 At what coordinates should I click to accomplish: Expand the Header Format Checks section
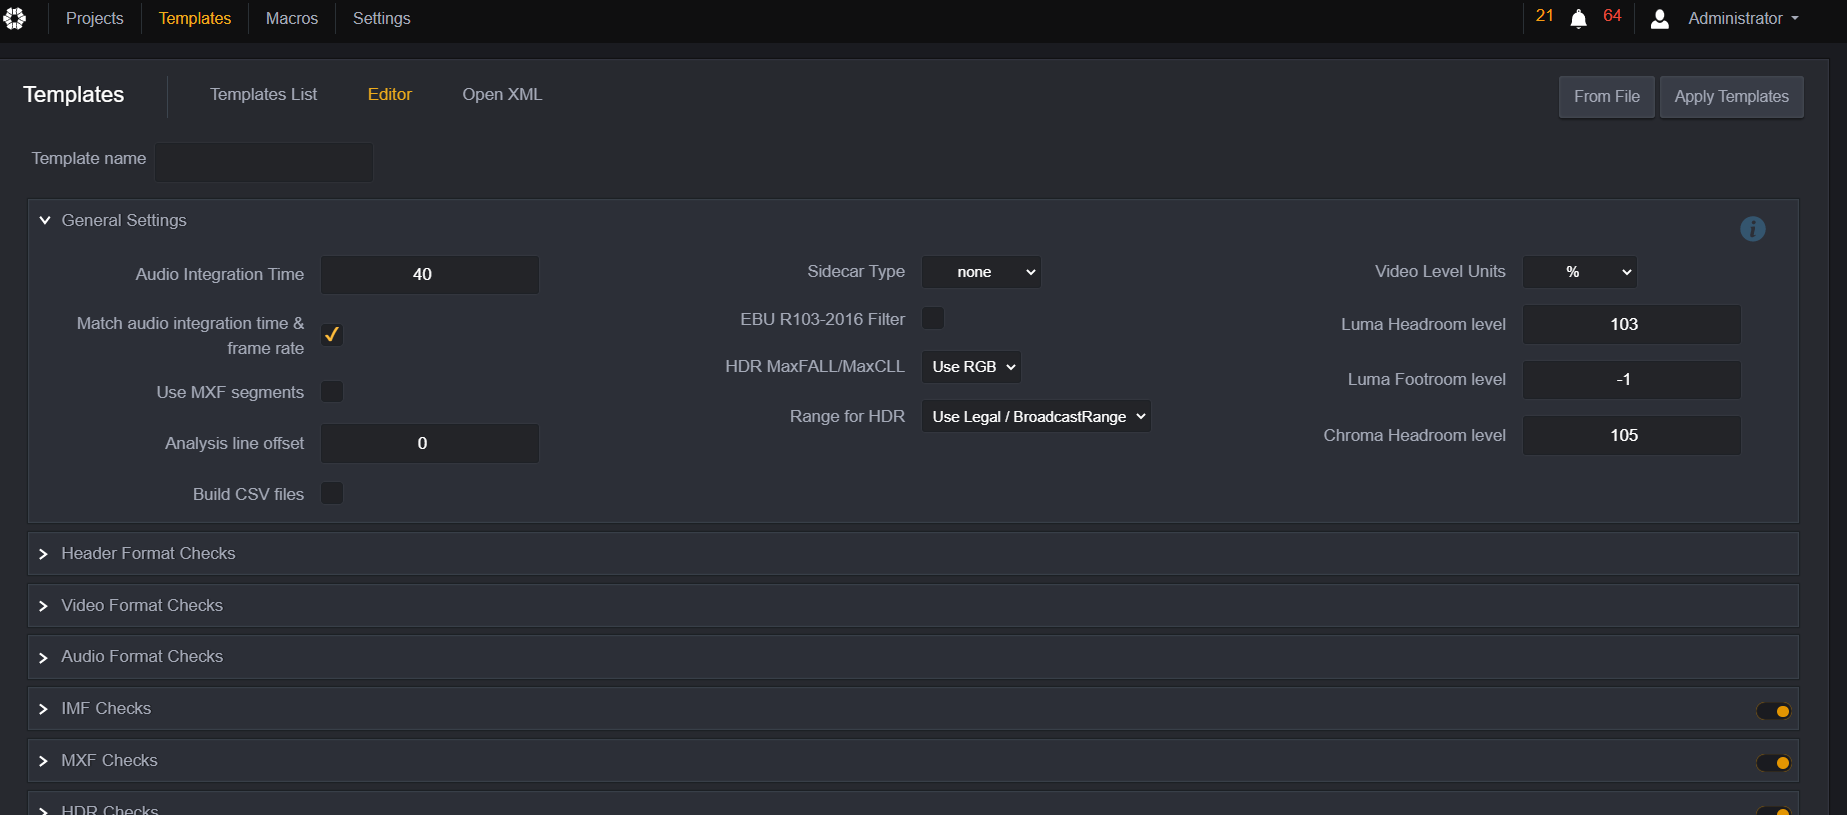(x=913, y=554)
